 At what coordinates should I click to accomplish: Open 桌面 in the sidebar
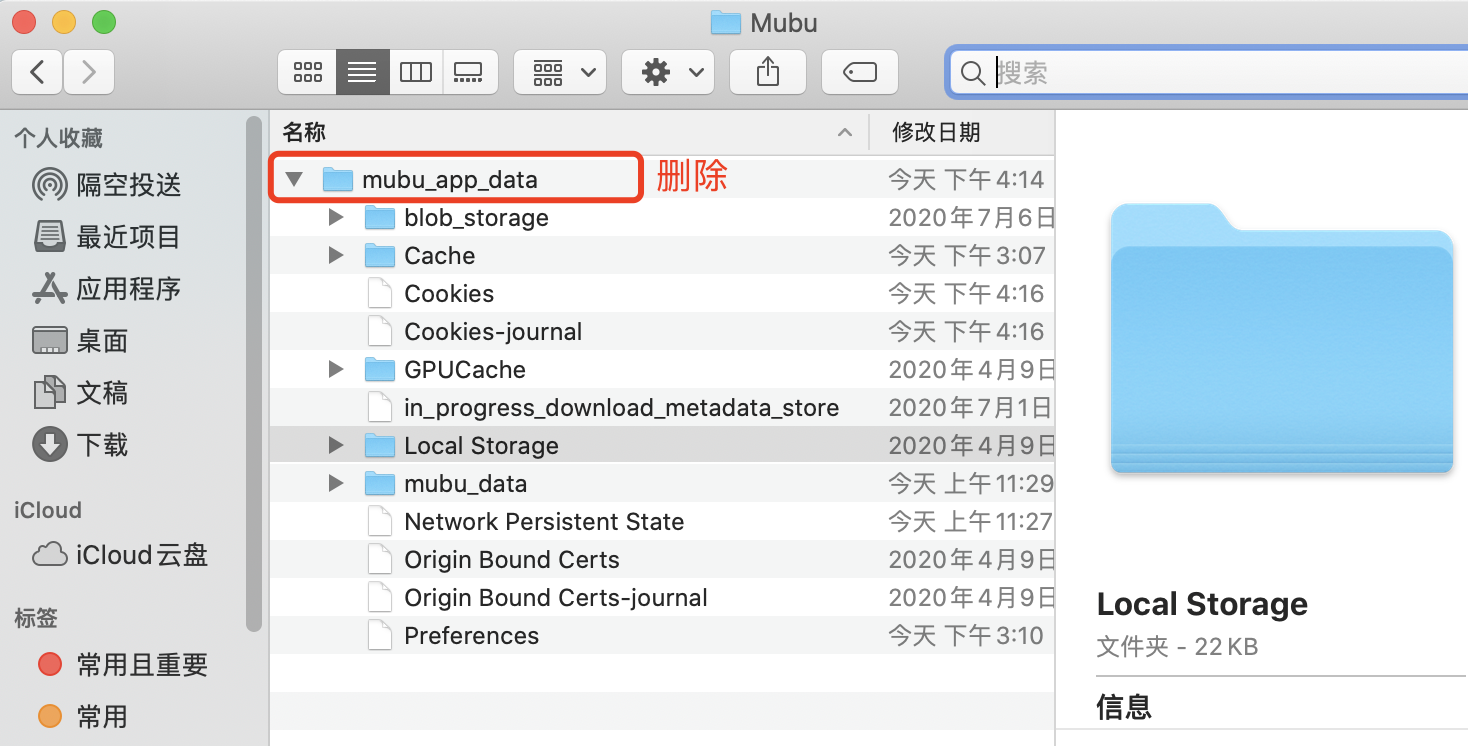click(x=80, y=341)
